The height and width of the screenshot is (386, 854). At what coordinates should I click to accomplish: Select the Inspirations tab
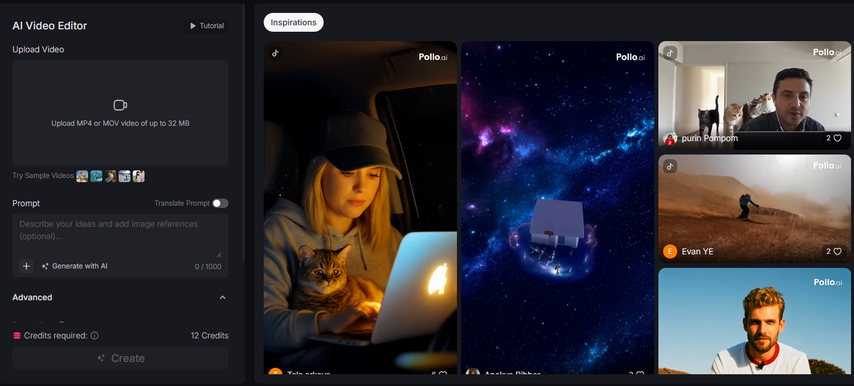tap(294, 22)
